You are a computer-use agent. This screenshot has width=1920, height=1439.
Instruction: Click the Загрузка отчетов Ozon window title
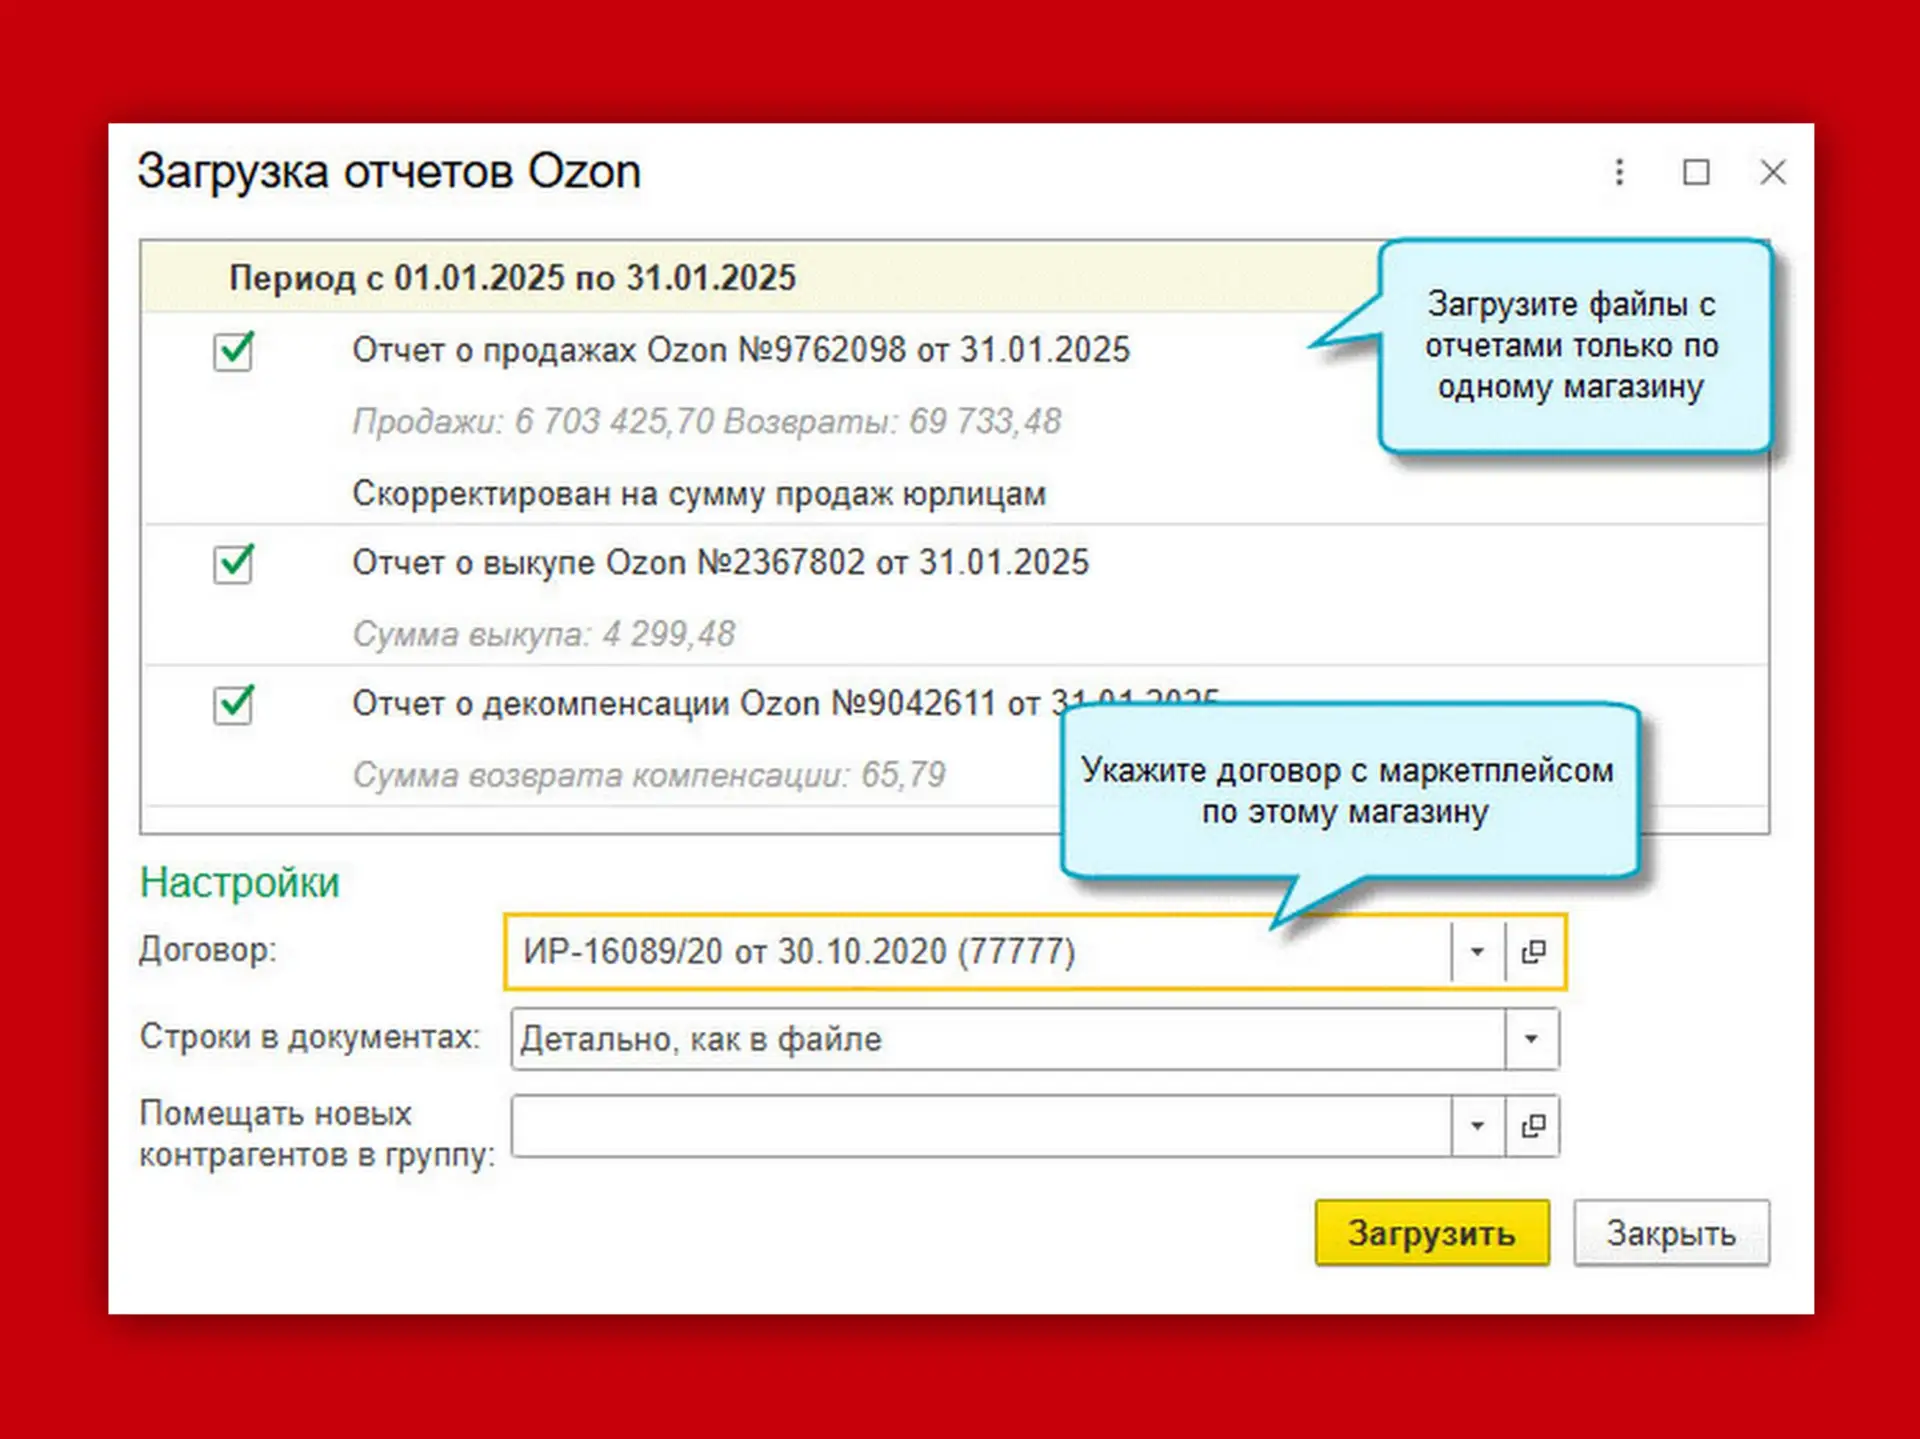[389, 171]
